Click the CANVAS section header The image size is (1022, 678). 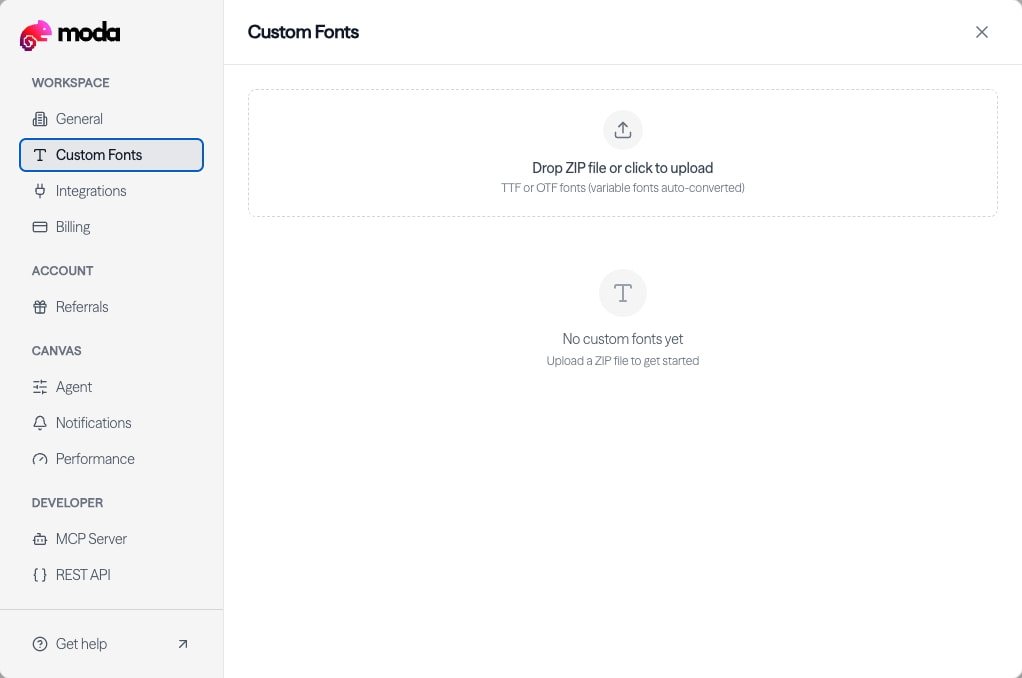point(57,351)
